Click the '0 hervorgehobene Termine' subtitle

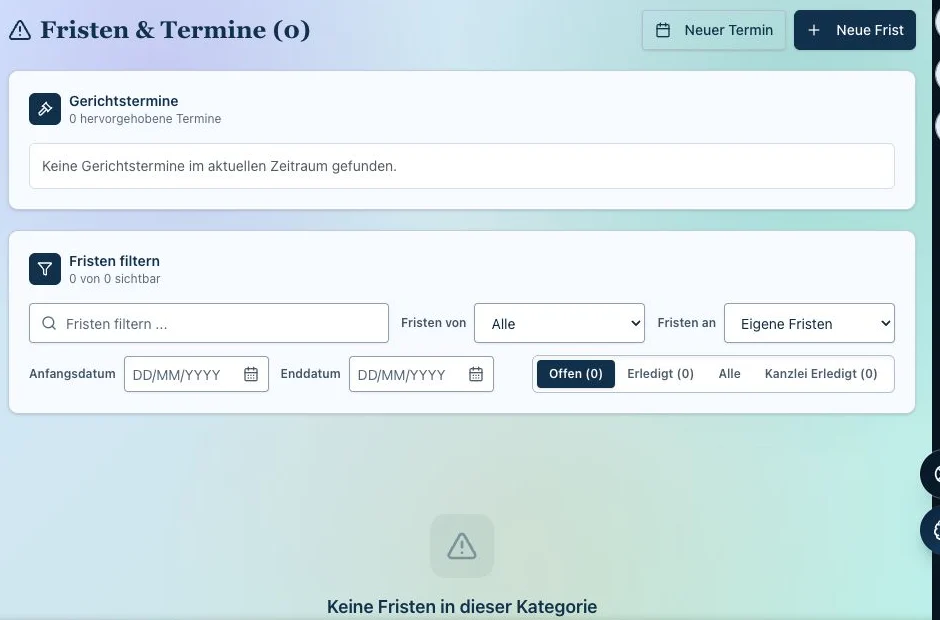[145, 119]
